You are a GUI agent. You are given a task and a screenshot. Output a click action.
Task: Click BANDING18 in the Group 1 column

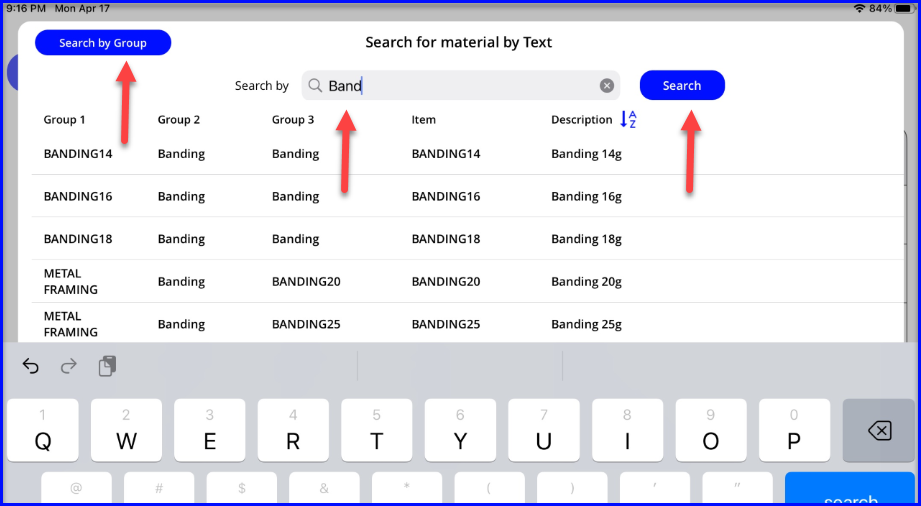point(78,239)
